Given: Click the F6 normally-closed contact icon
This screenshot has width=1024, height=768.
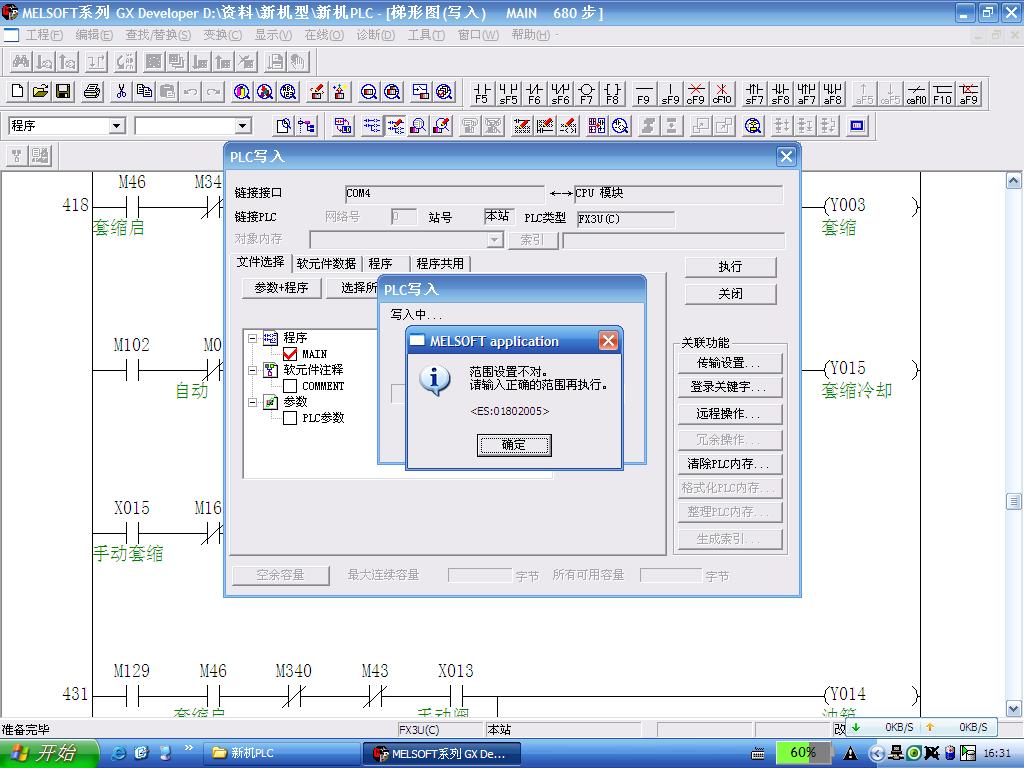Looking at the screenshot, I should click(534, 93).
